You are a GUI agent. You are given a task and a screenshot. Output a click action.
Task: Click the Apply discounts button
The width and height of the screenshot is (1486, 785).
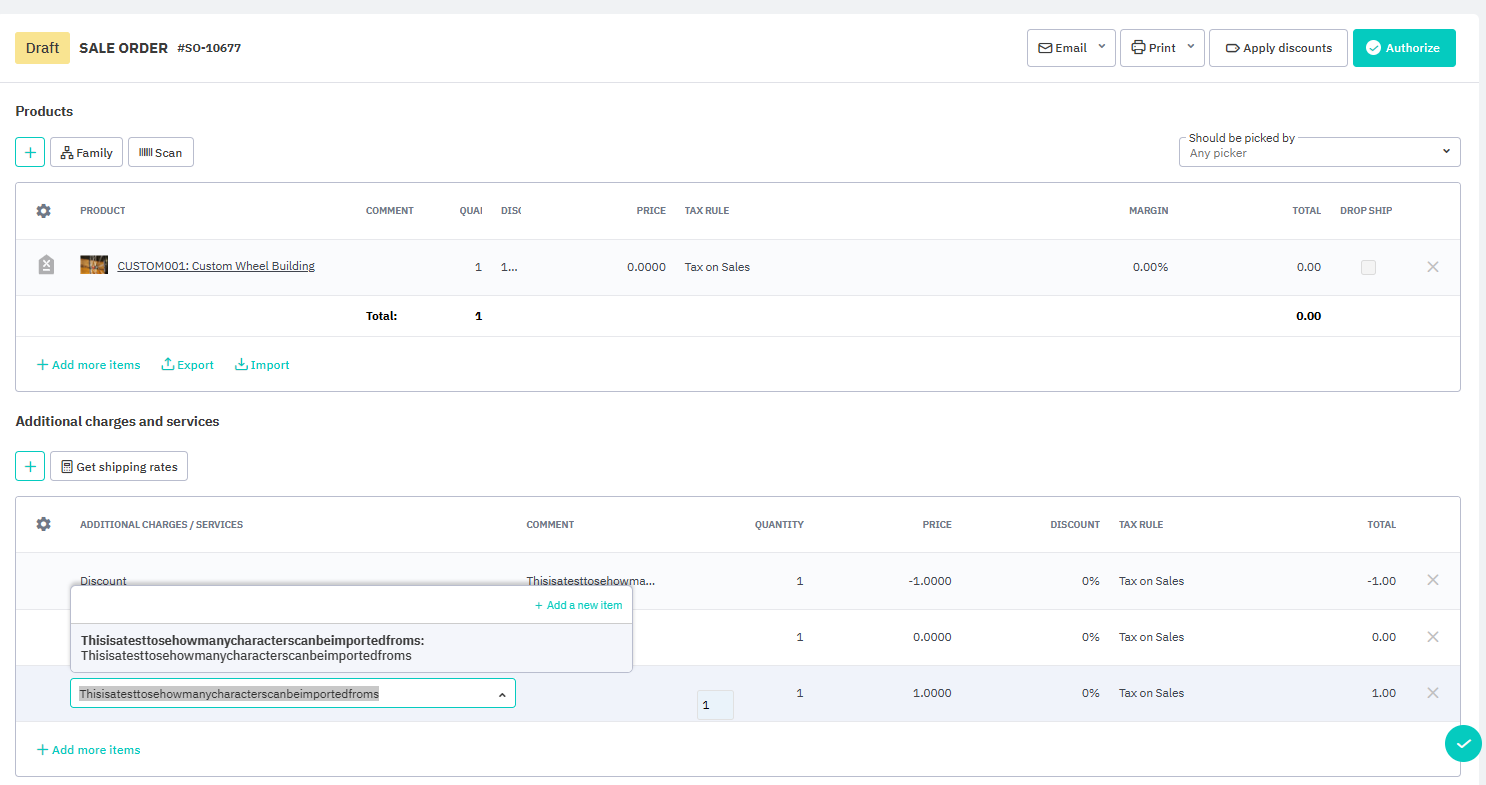point(1277,48)
